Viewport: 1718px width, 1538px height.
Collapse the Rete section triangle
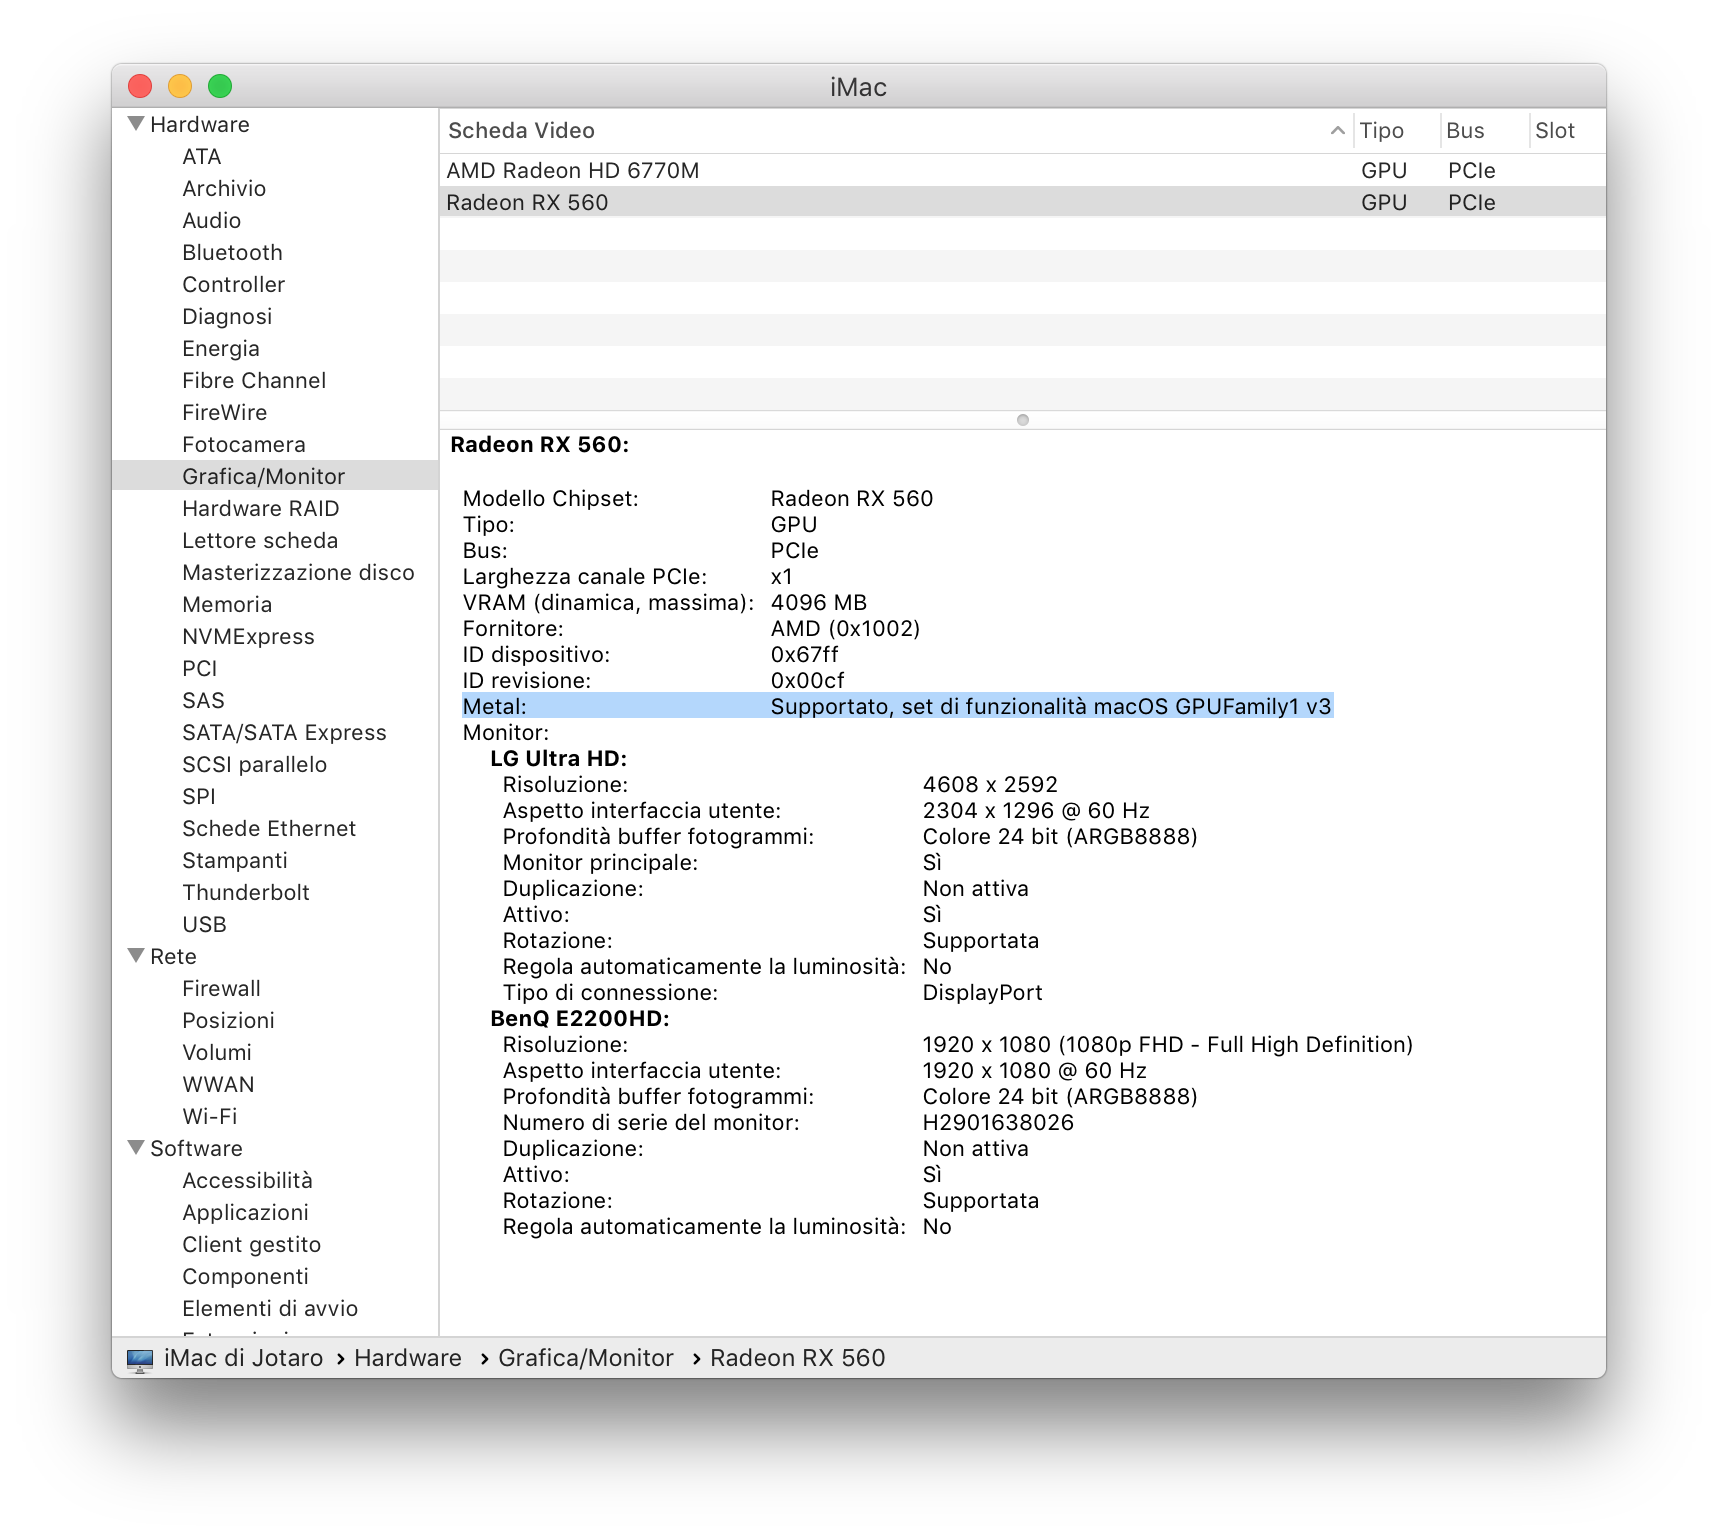coord(136,956)
